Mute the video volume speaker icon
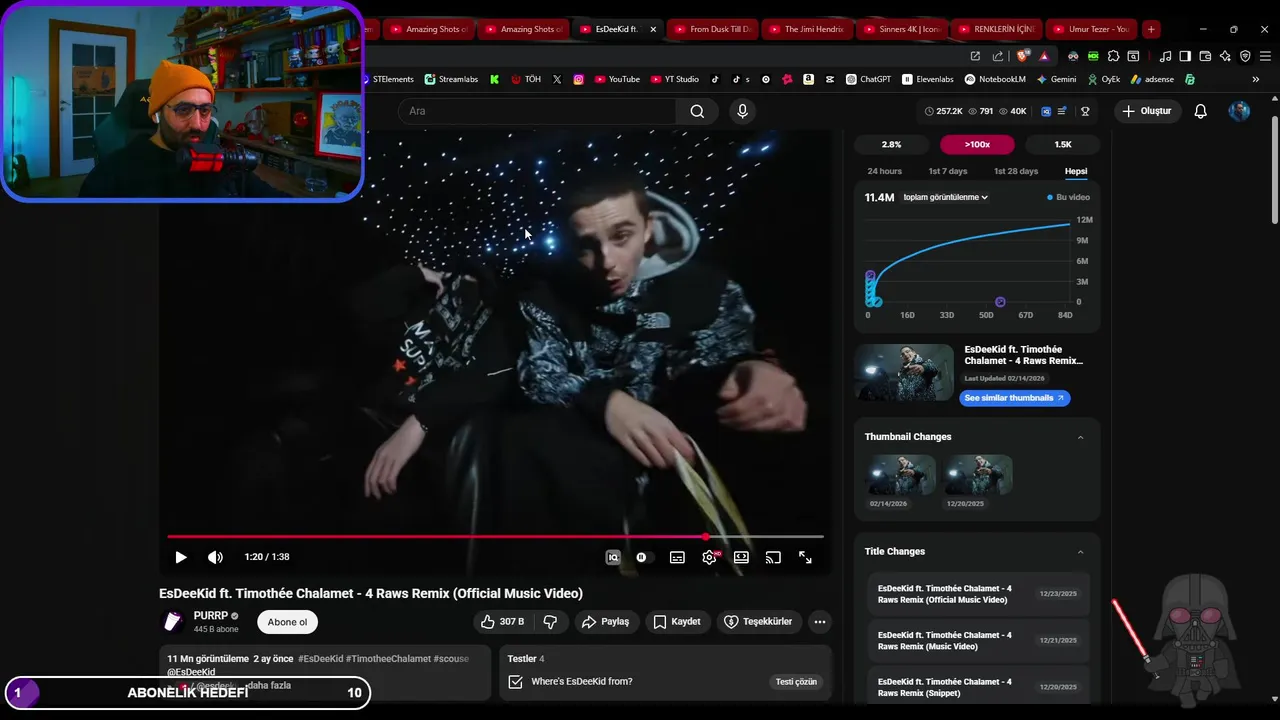The width and height of the screenshot is (1280, 720). (x=215, y=557)
